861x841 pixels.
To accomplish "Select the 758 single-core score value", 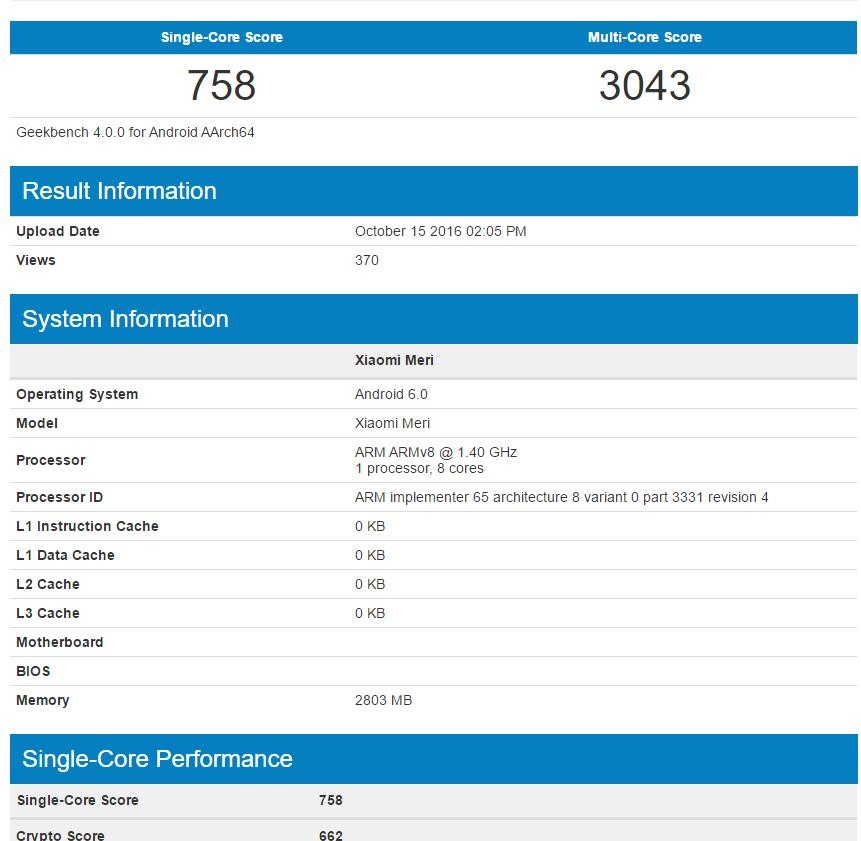I will 221,86.
